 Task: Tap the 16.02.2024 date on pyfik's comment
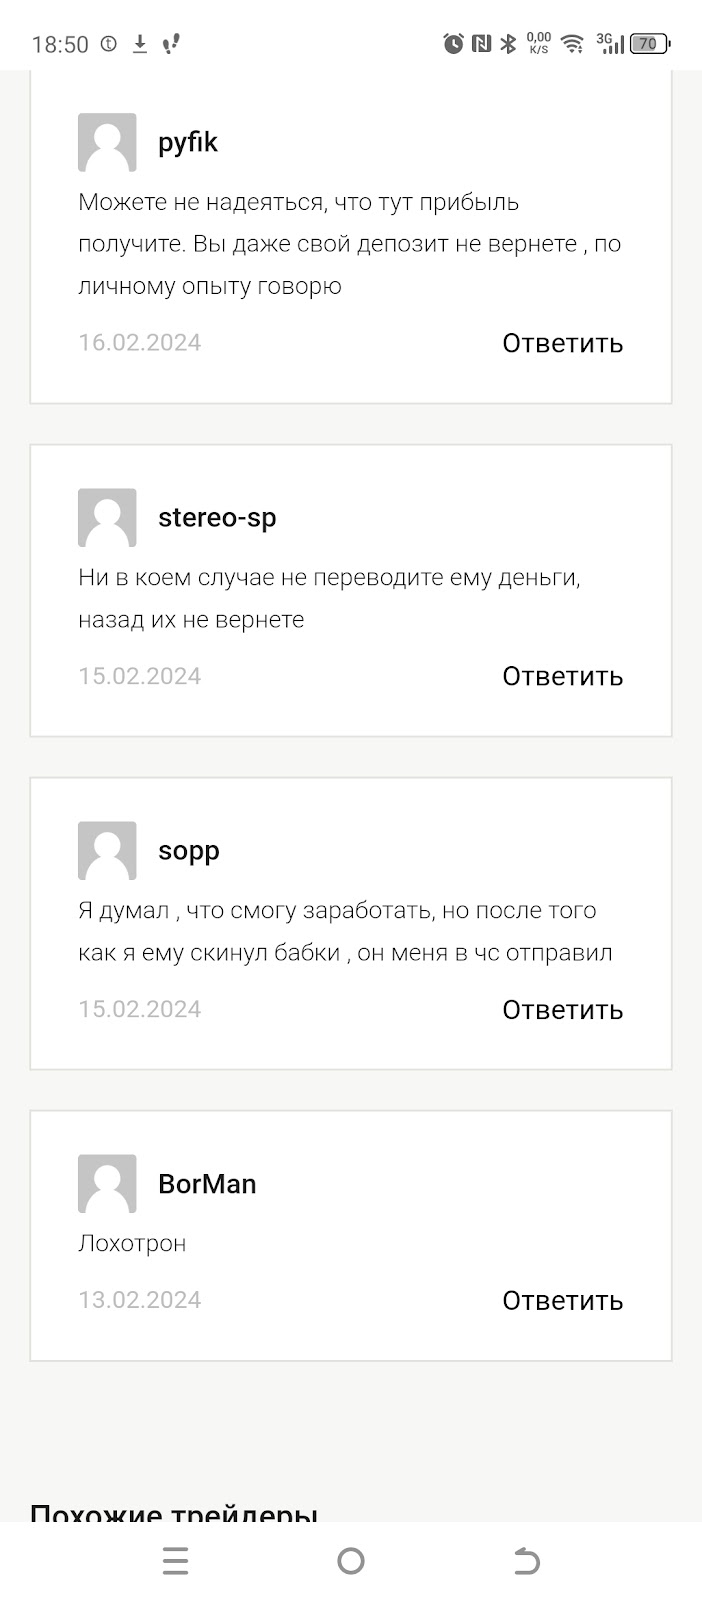coord(140,342)
